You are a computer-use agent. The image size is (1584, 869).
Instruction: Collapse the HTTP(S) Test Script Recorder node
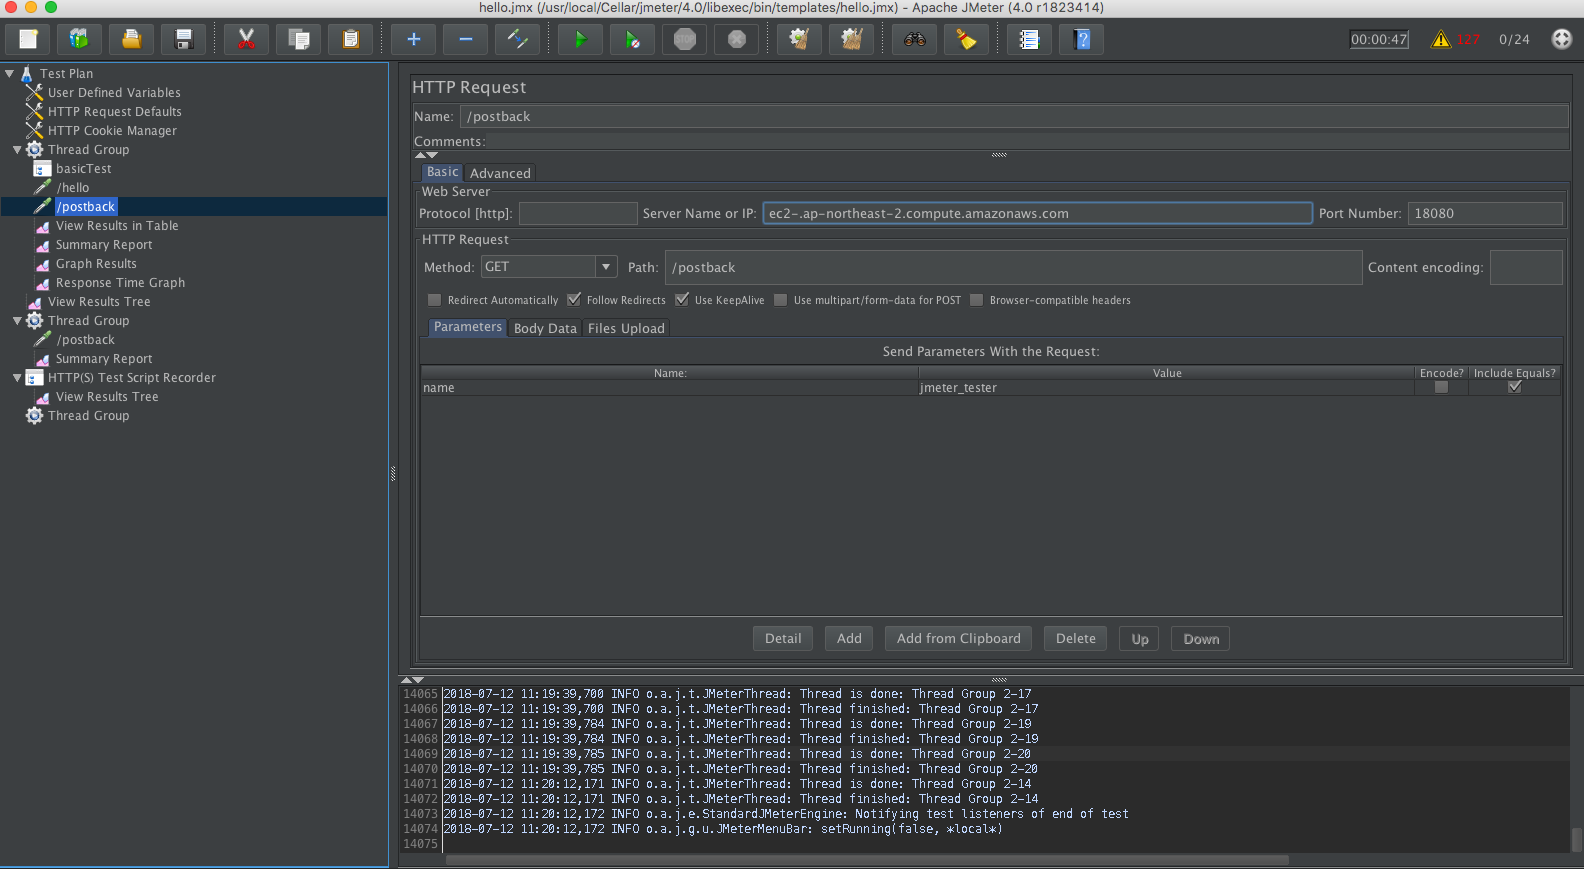click(x=17, y=378)
